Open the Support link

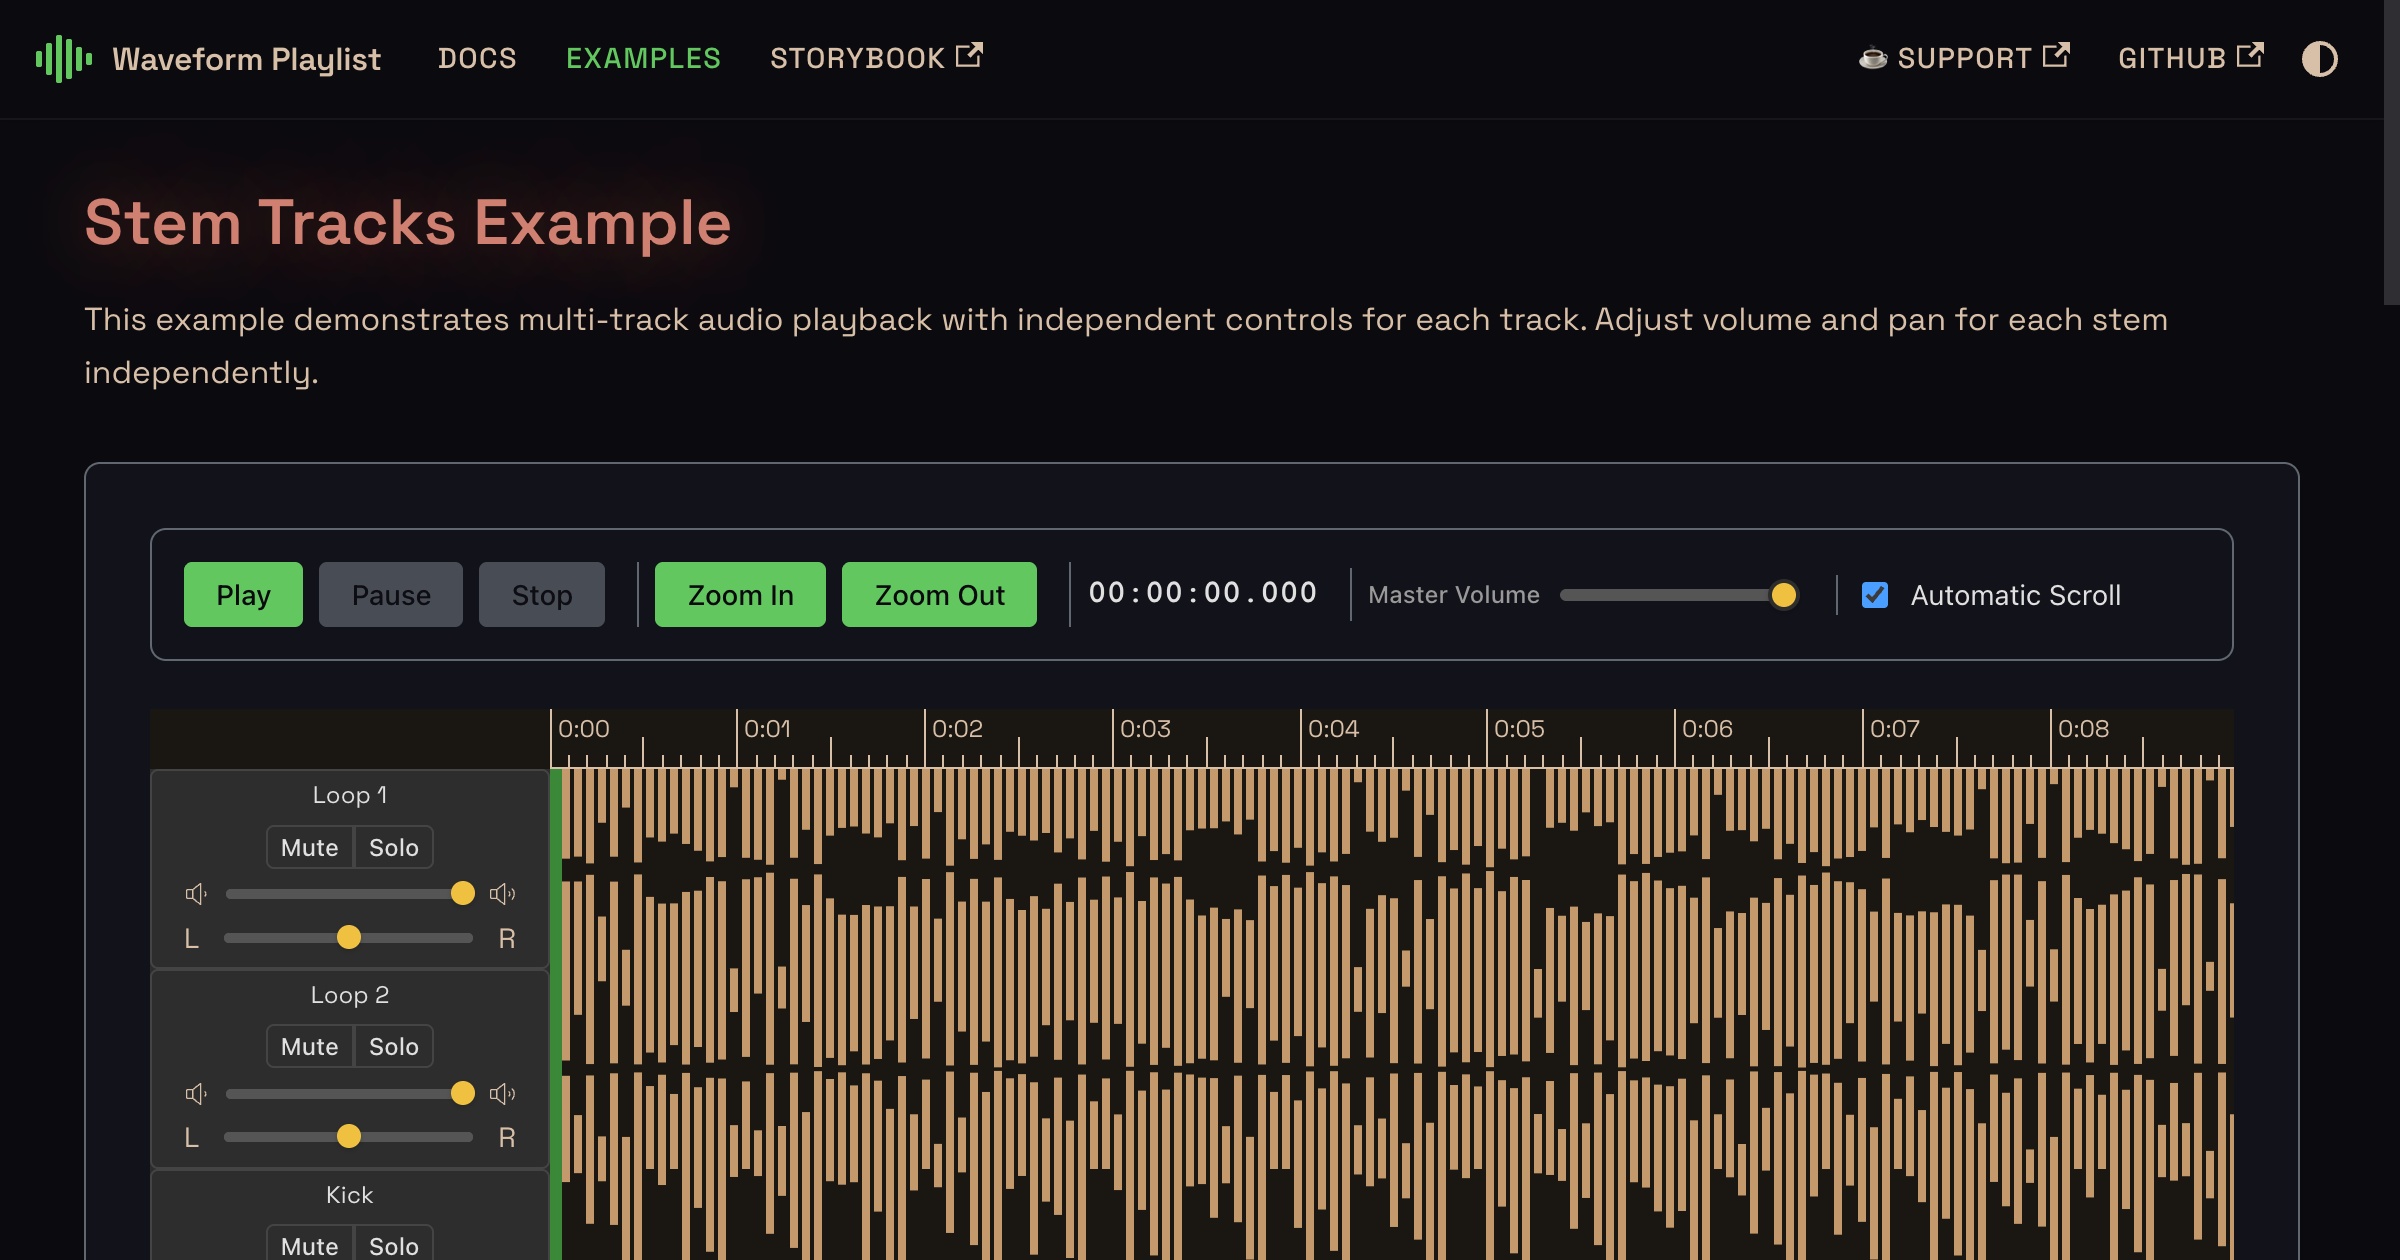click(1964, 58)
